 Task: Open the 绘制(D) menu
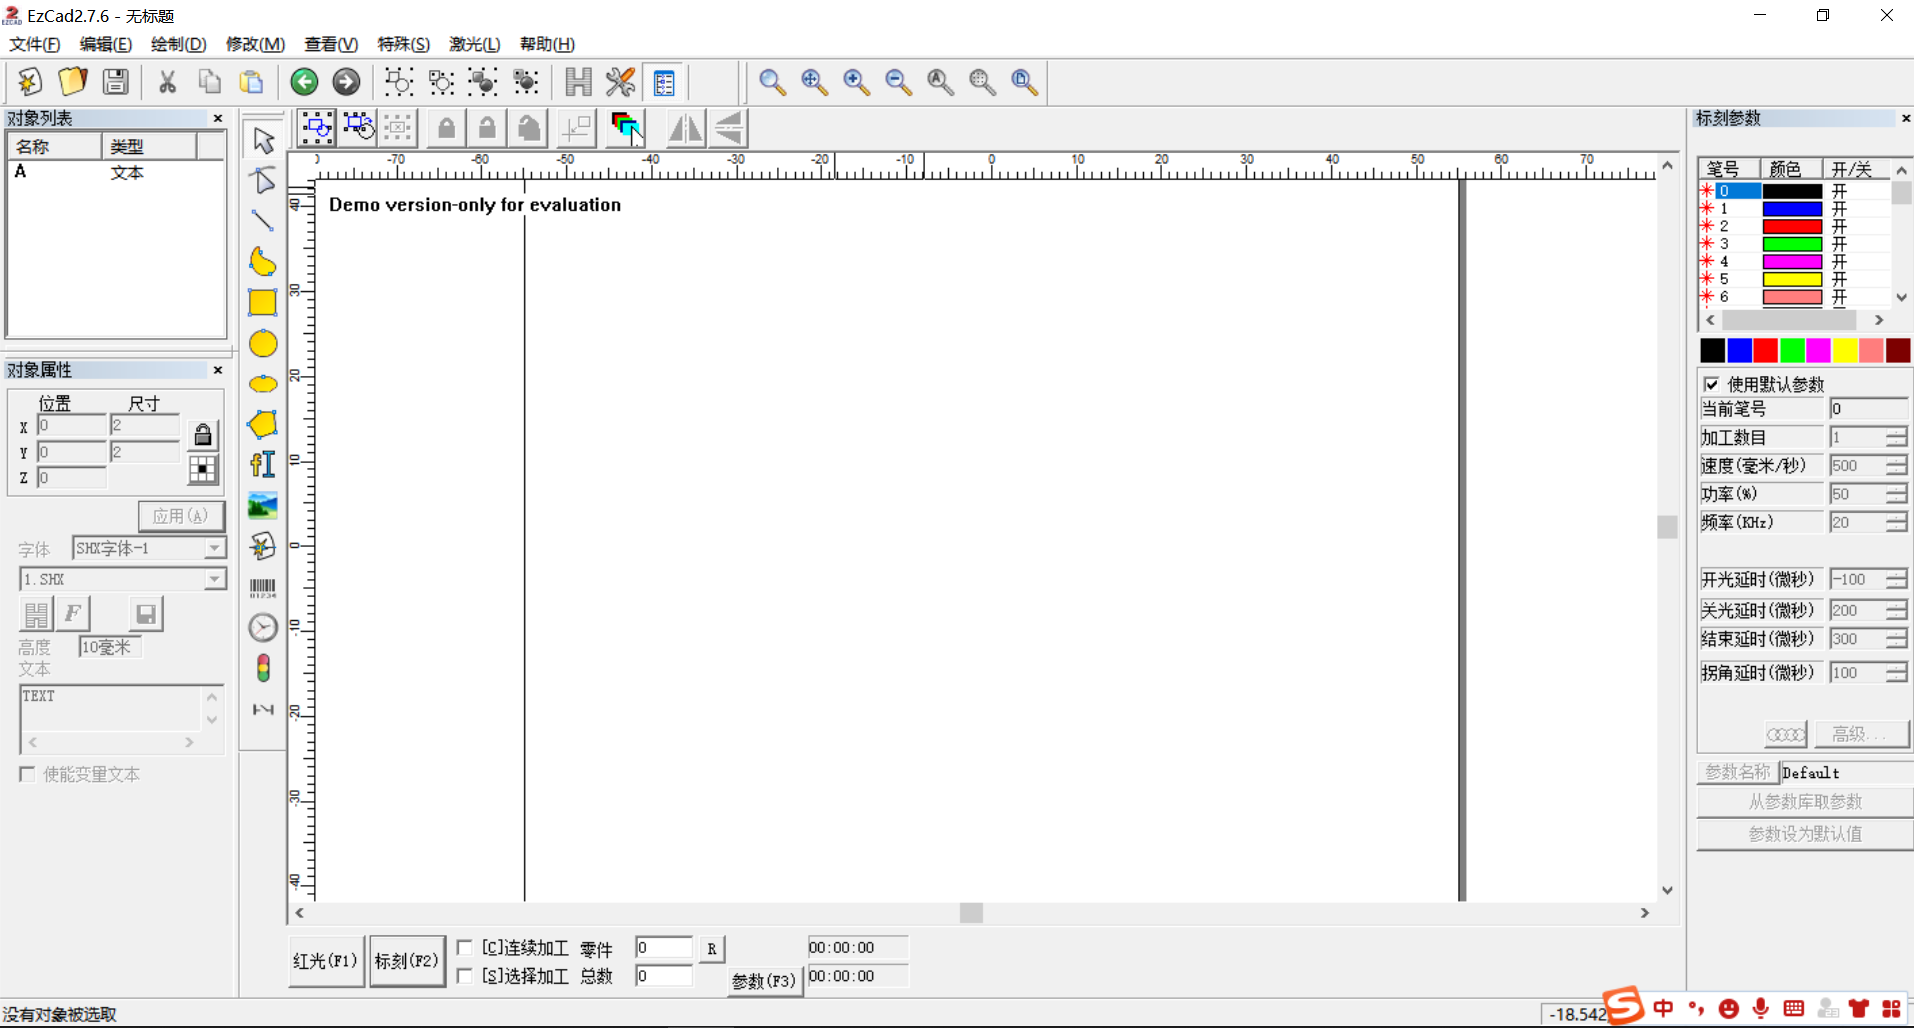[x=178, y=44]
